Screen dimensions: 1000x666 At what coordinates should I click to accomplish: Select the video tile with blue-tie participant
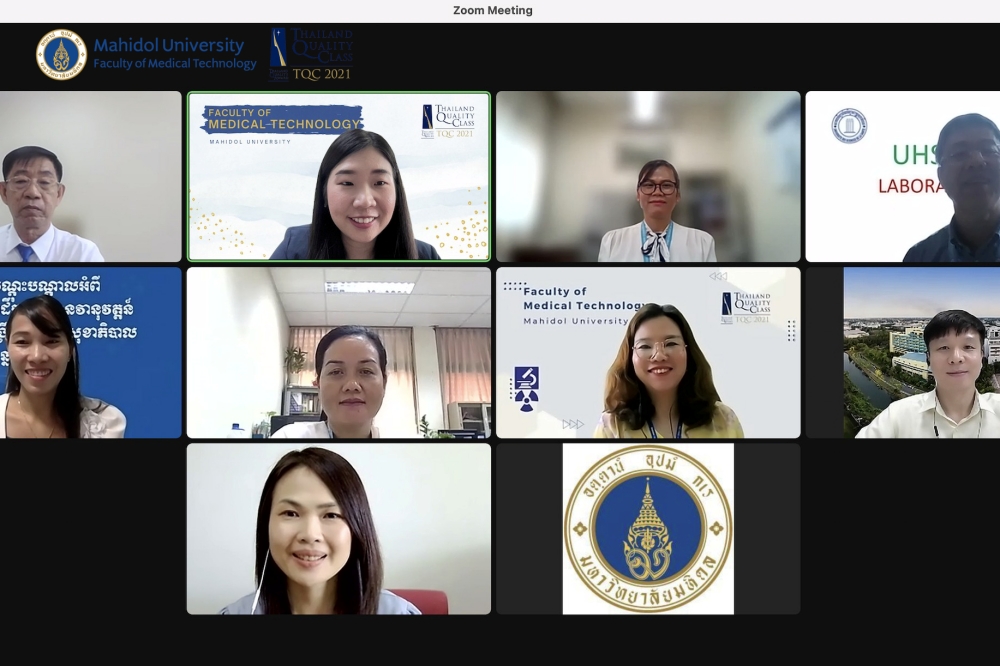coord(90,177)
